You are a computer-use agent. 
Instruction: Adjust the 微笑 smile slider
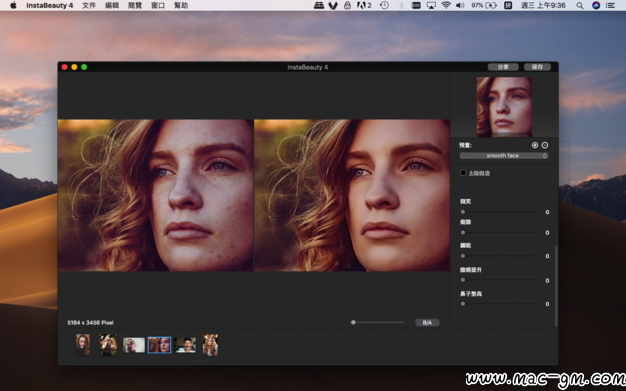tap(500, 212)
